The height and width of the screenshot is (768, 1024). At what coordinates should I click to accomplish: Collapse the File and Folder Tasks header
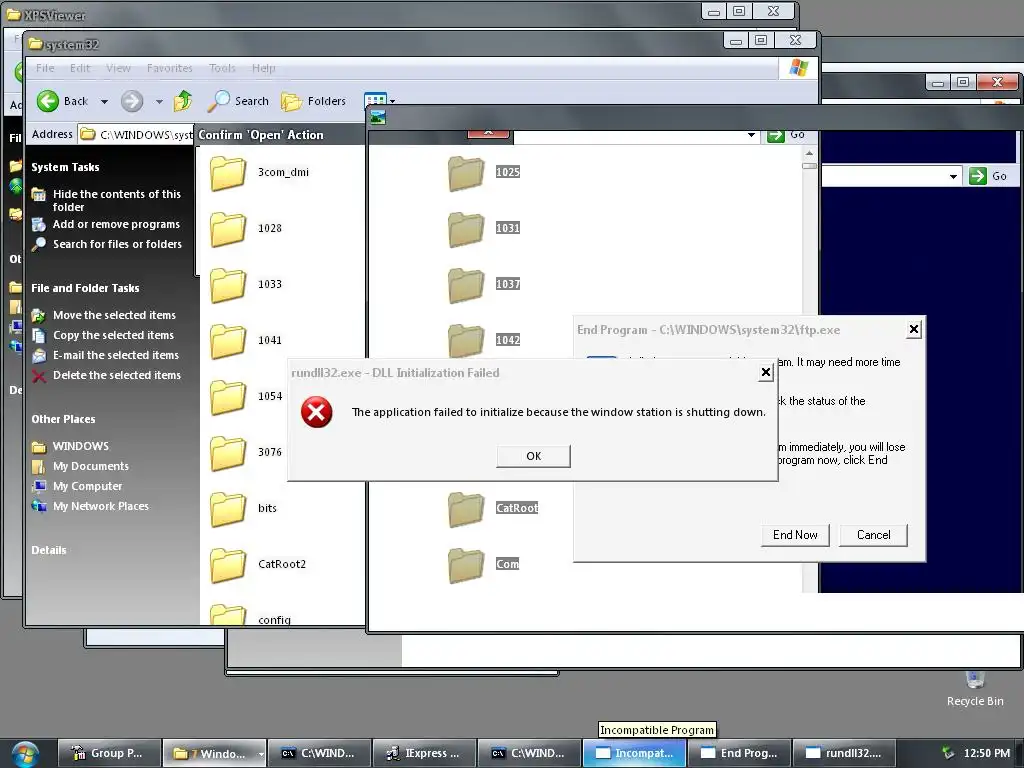pyautogui.click(x=85, y=288)
